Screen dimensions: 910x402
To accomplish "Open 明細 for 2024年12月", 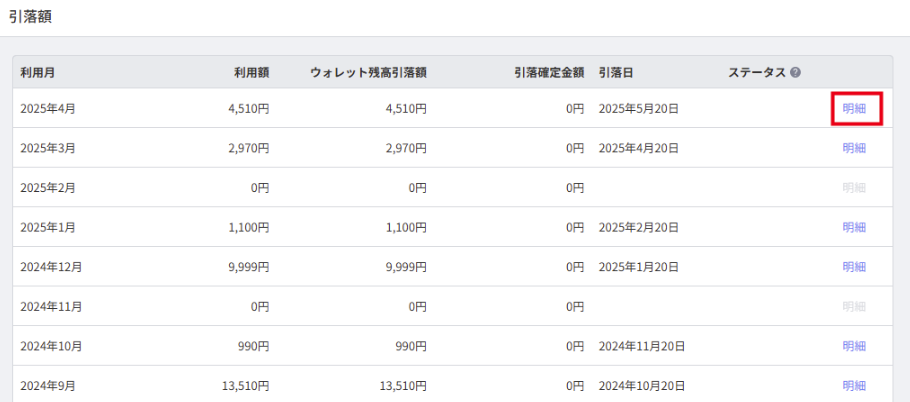I will [x=854, y=267].
